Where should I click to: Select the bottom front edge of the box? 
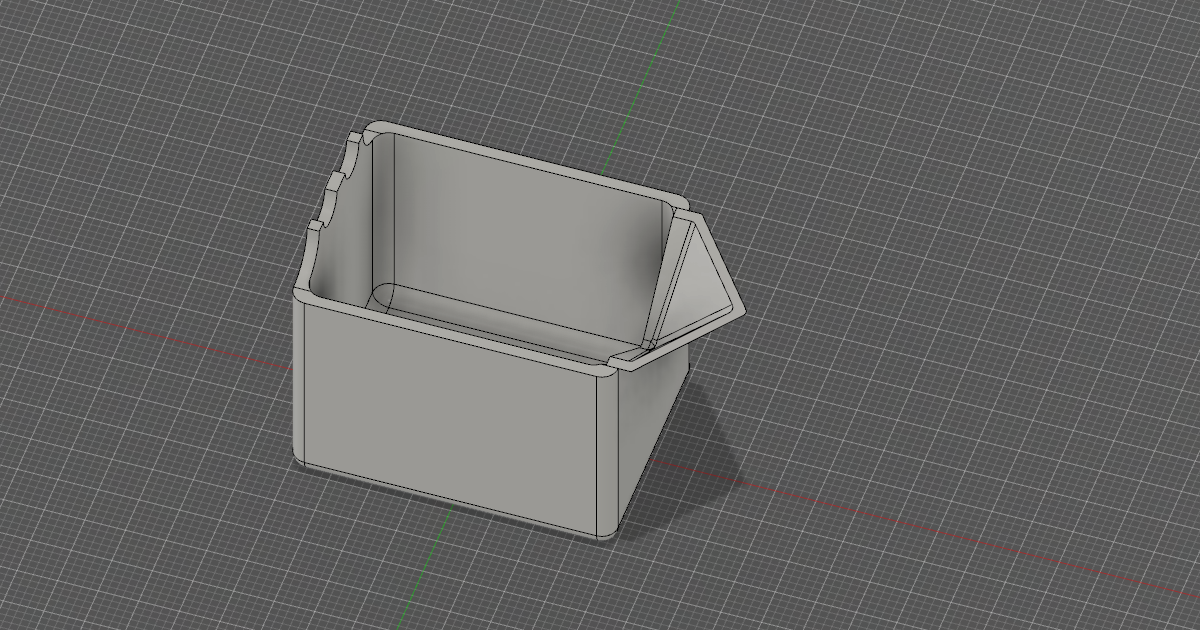(x=450, y=499)
